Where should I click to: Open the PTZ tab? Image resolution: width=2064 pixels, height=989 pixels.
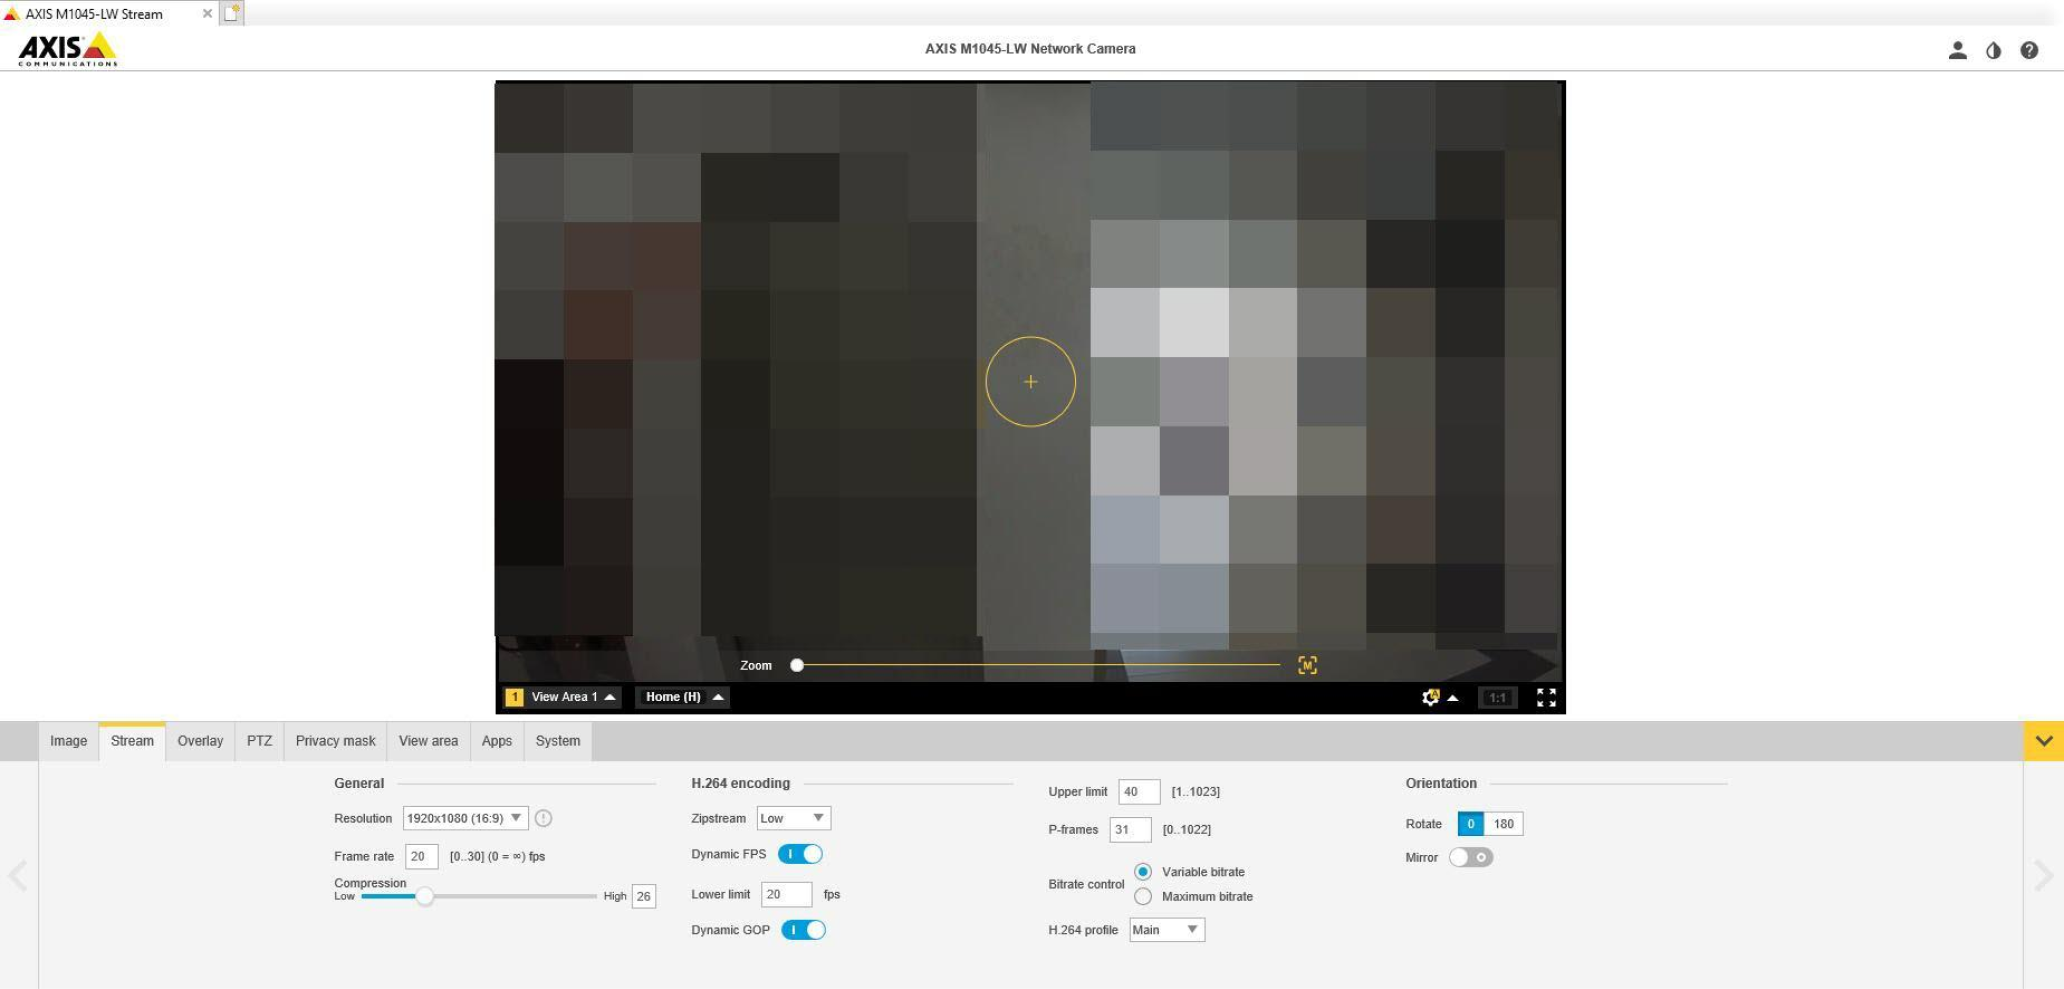[x=259, y=741]
